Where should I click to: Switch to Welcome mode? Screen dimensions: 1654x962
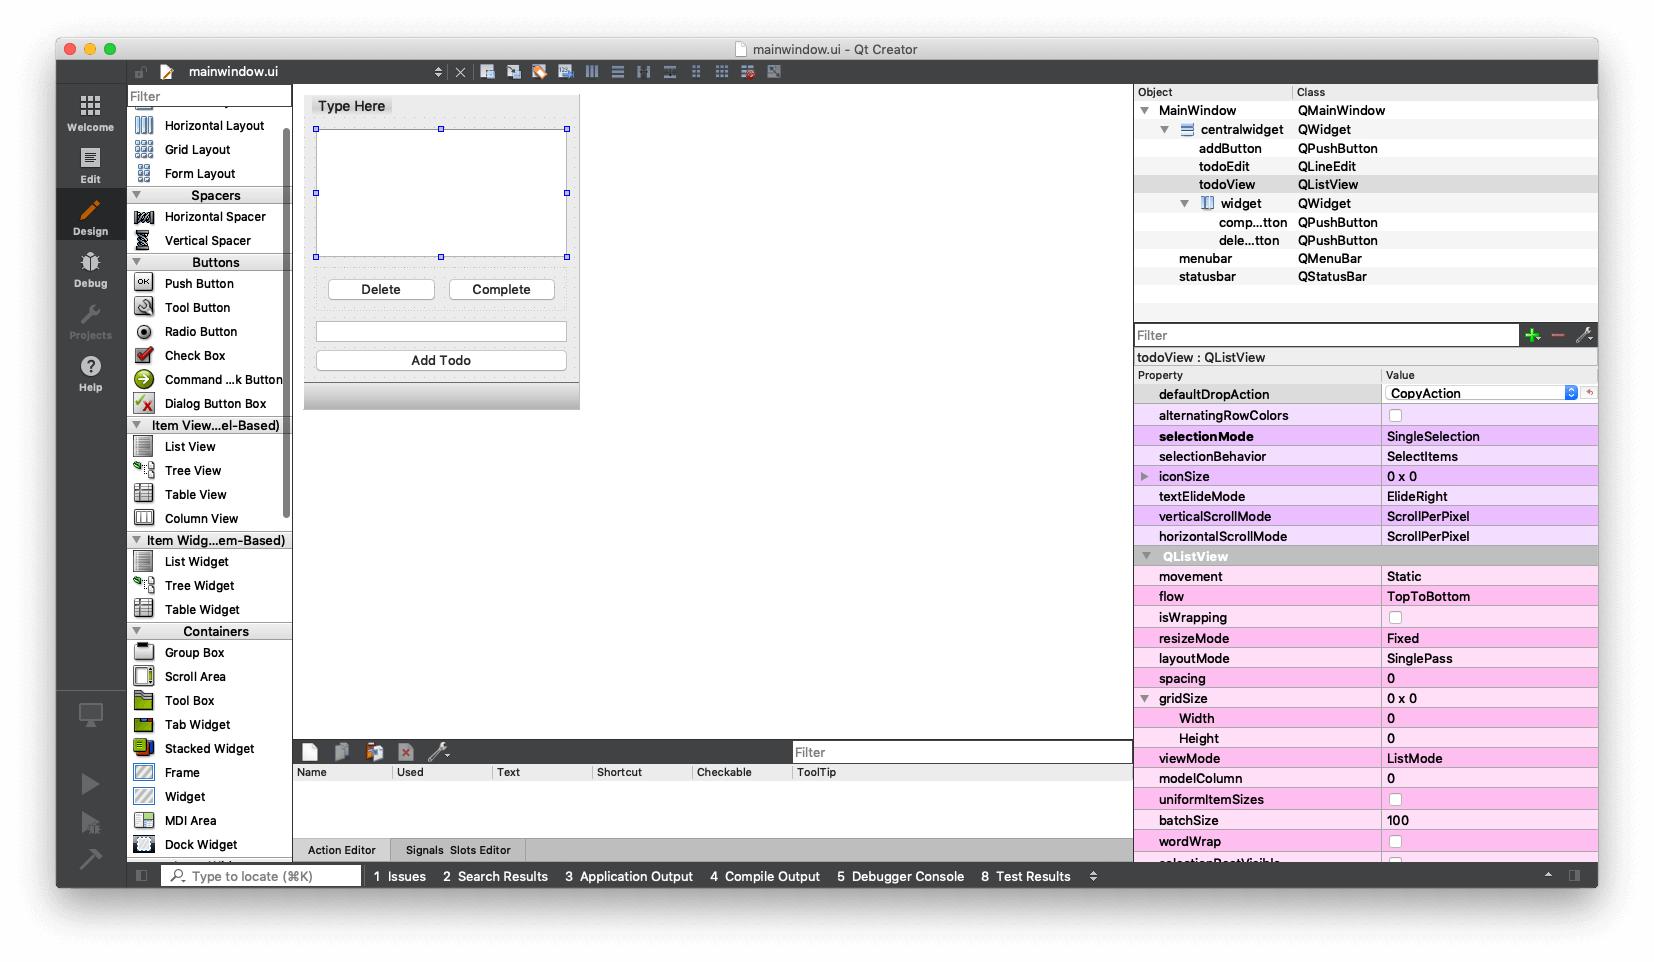tap(90, 112)
